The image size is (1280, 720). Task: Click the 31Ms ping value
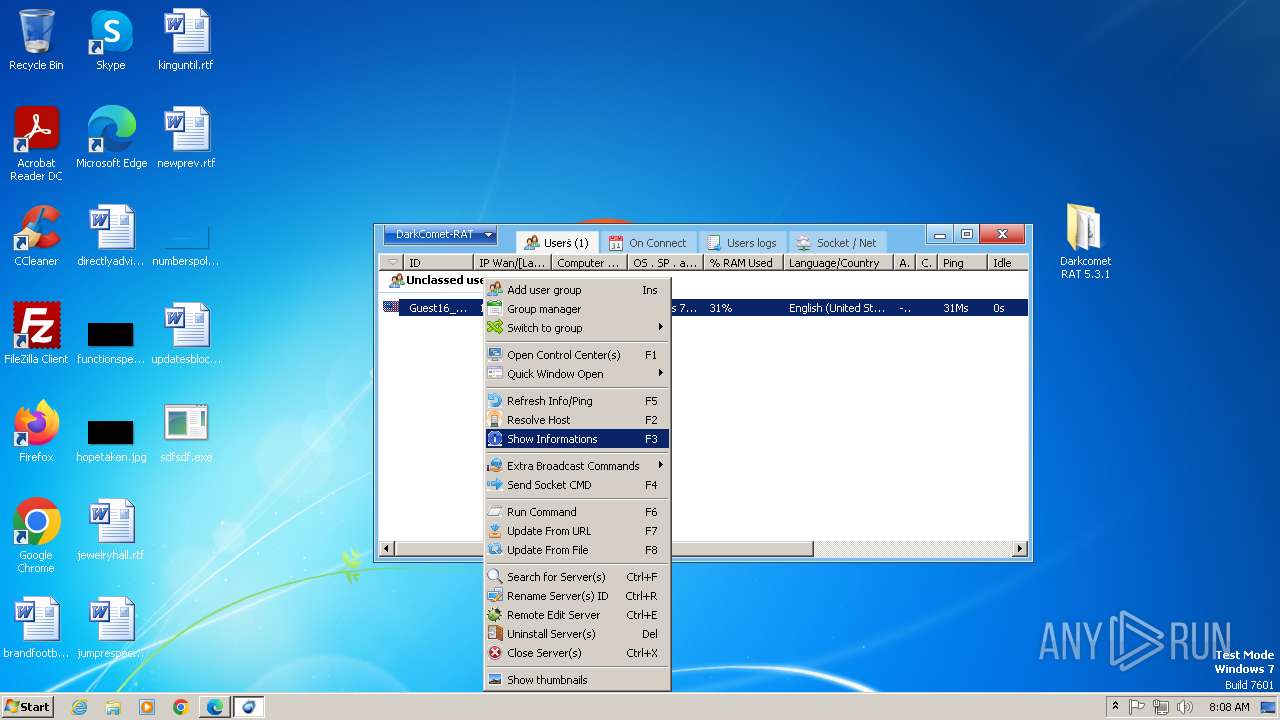coord(956,308)
